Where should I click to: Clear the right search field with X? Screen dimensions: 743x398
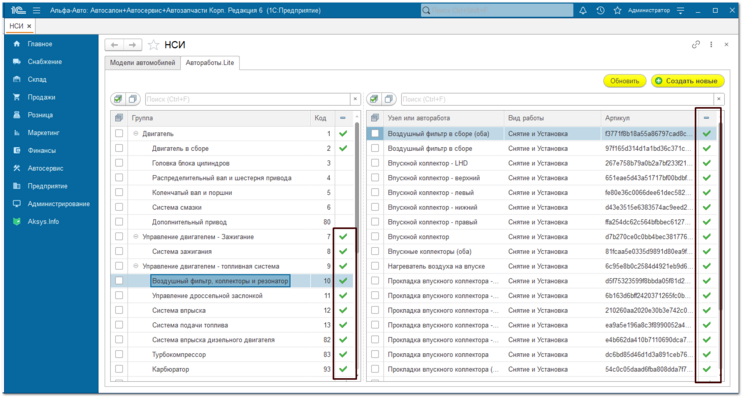719,99
